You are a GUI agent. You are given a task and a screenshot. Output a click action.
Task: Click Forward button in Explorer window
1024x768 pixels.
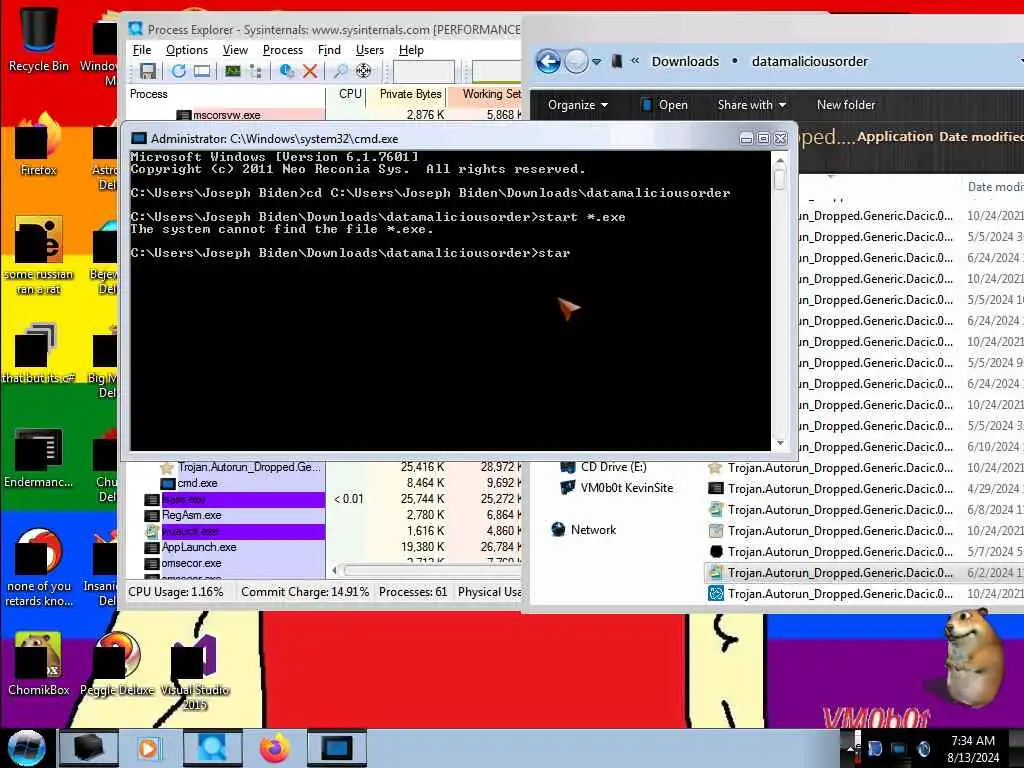click(576, 62)
